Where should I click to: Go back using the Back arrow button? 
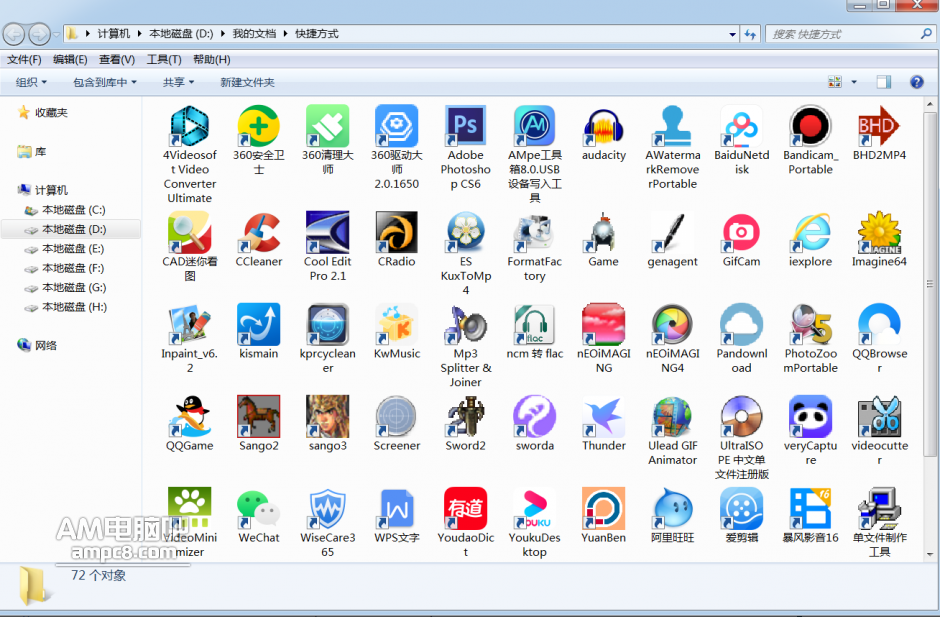(x=14, y=34)
